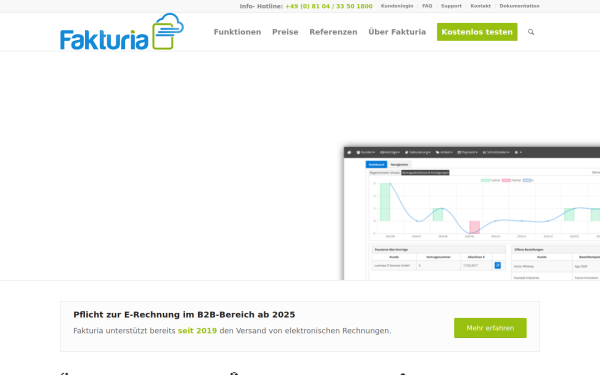Open Kundenlogin link
This screenshot has width=600, height=375.
[397, 6]
